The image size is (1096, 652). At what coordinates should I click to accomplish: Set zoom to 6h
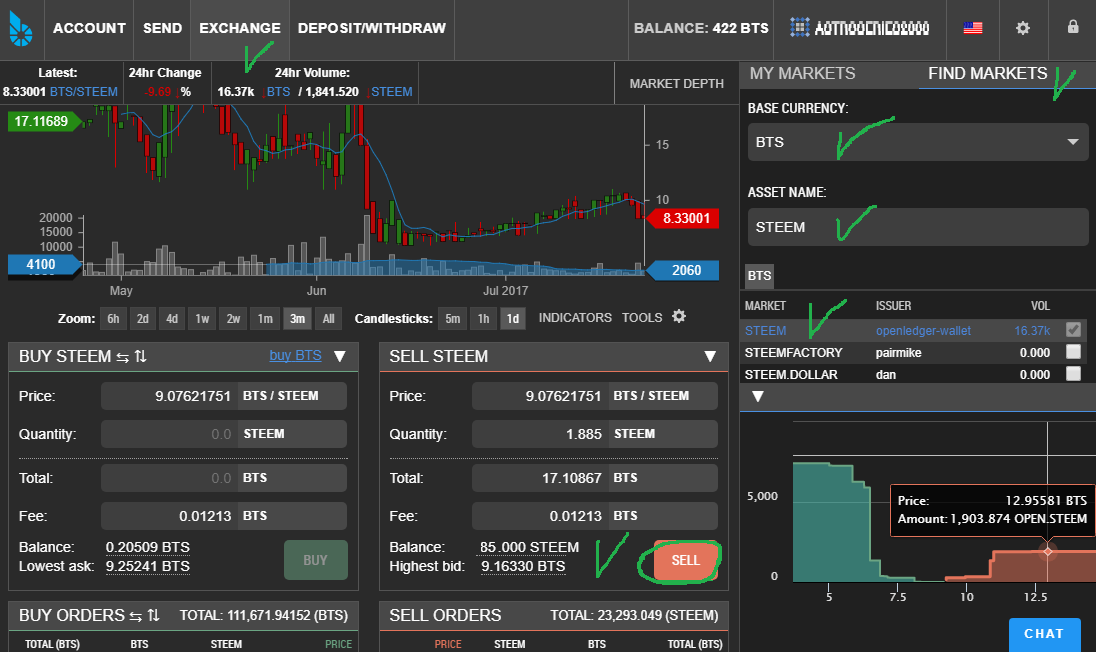pos(113,319)
